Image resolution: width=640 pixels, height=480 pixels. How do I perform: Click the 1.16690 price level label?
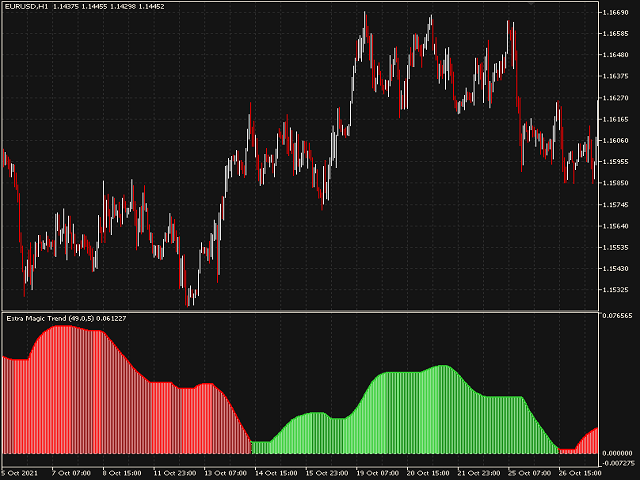point(616,13)
